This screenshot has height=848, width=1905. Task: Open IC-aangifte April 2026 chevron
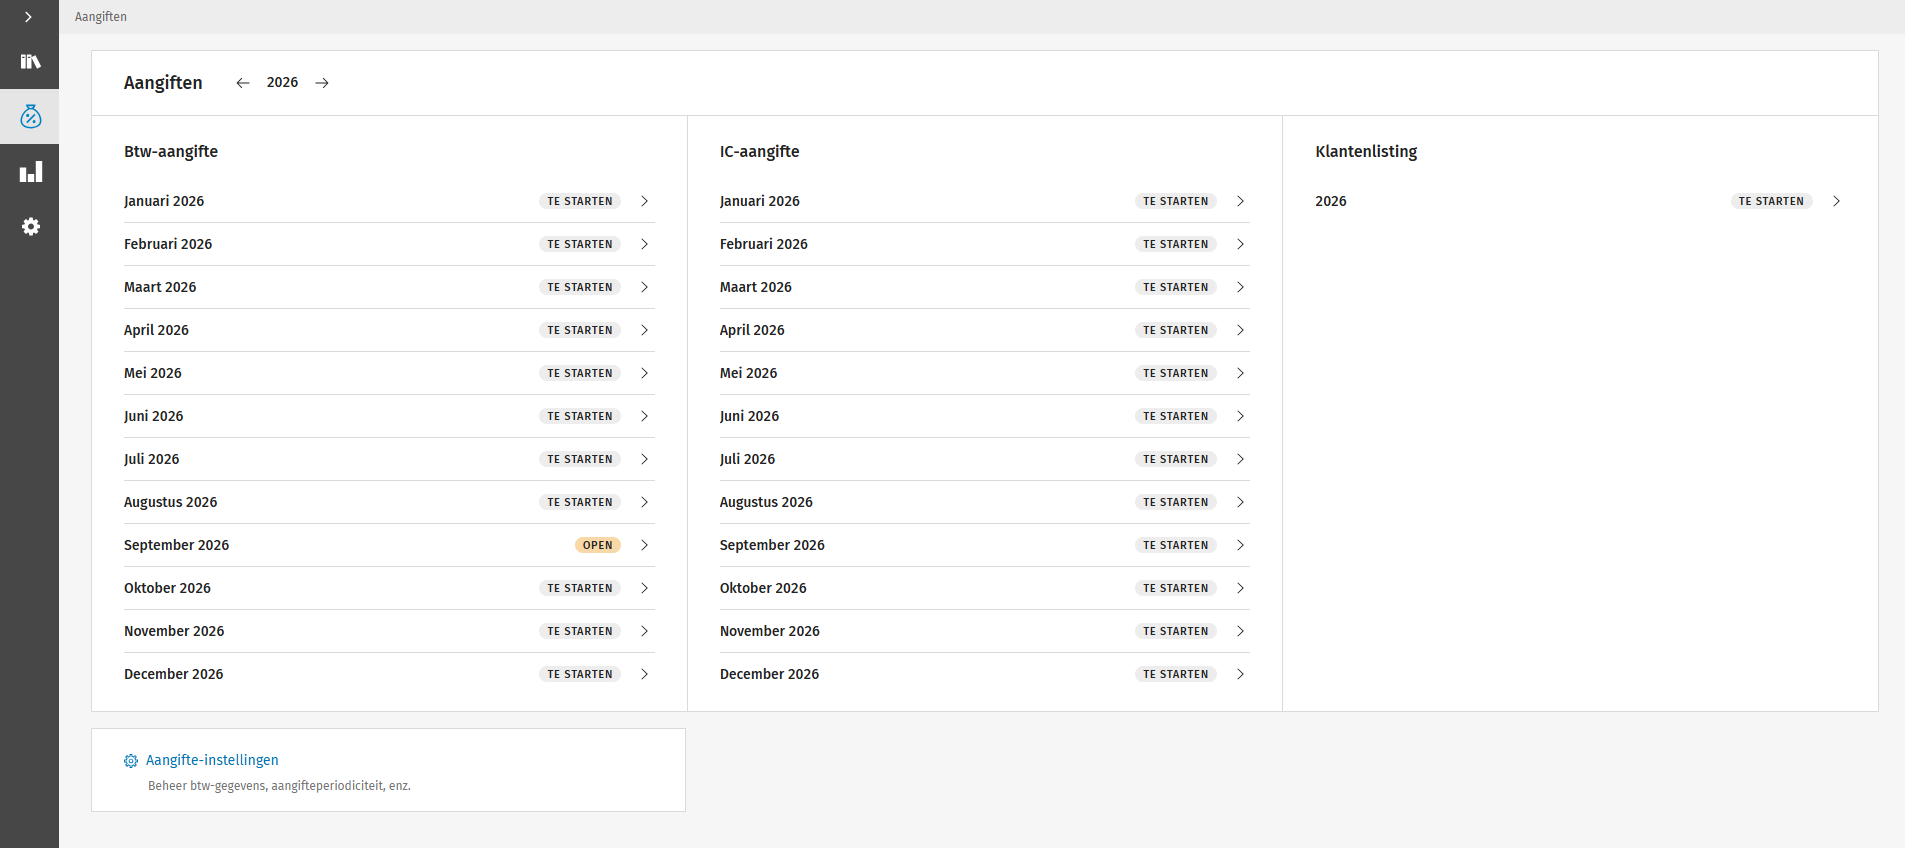[1240, 330]
